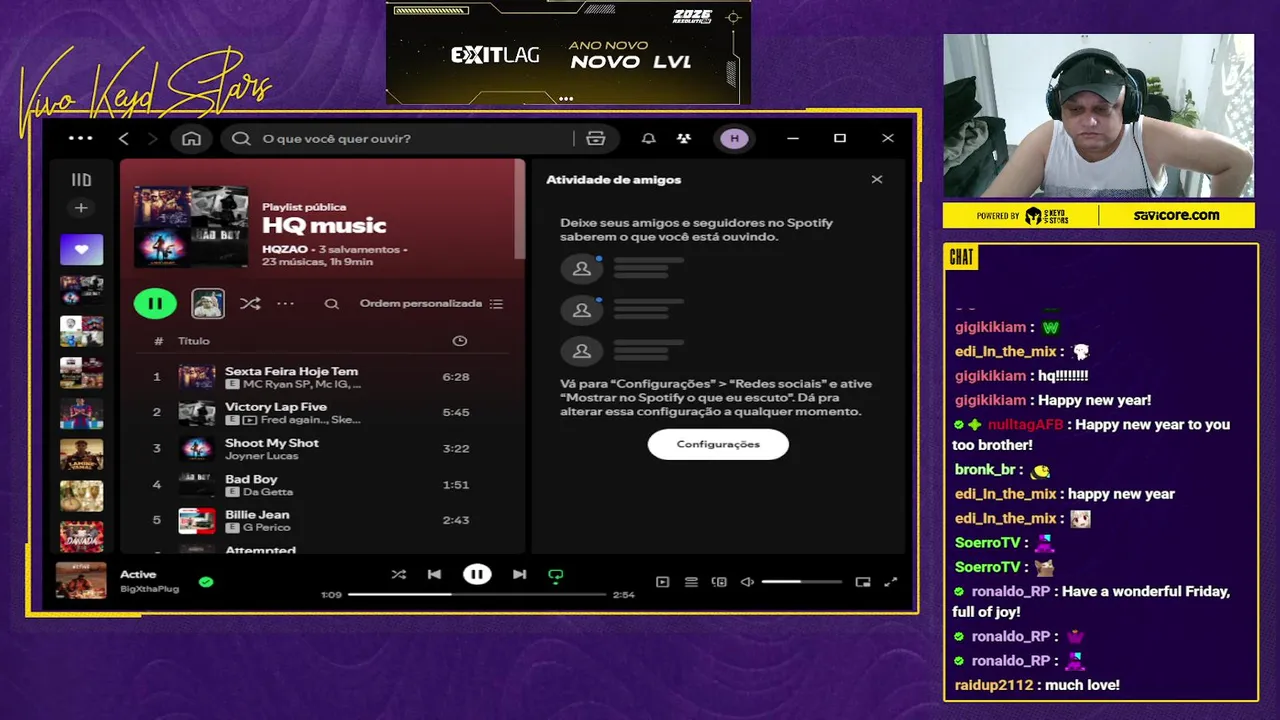The image size is (1280, 720).
Task: Click the now-playing 'Active' album cover
Action: point(81,580)
